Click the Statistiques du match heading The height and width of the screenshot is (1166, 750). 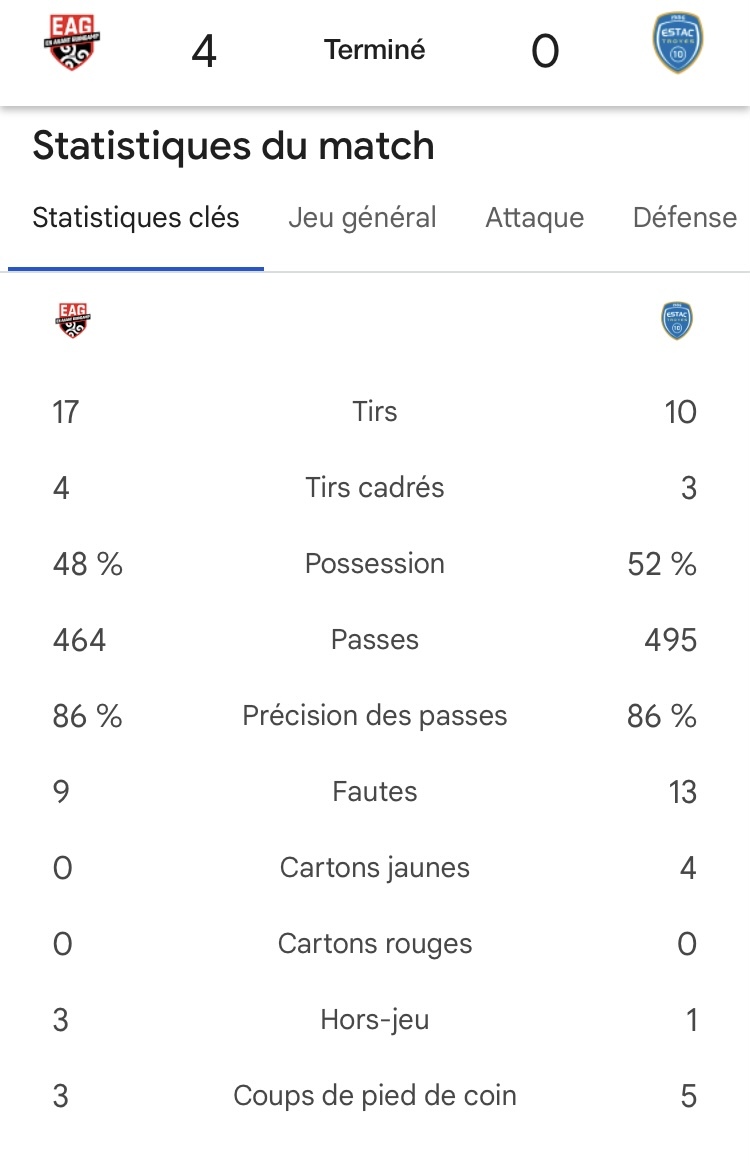(233, 145)
